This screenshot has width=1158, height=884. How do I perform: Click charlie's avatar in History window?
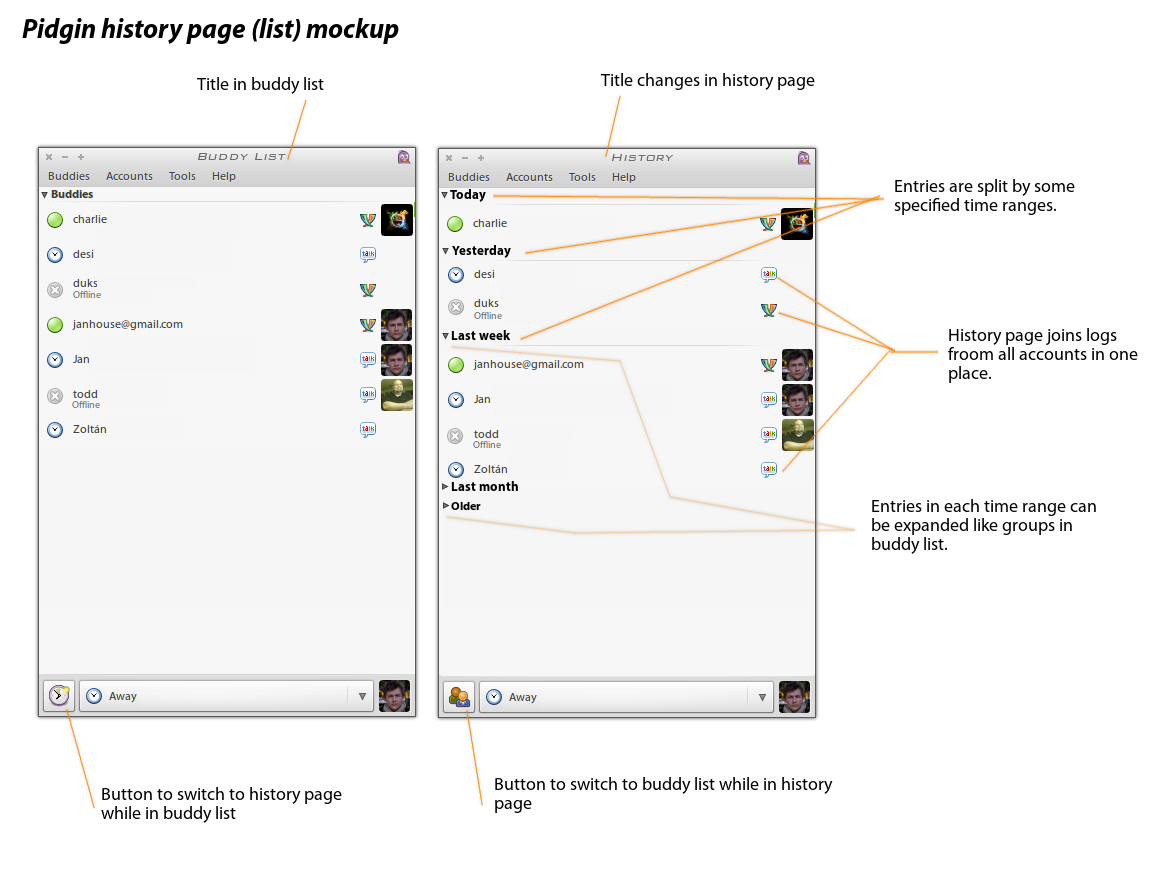(797, 224)
